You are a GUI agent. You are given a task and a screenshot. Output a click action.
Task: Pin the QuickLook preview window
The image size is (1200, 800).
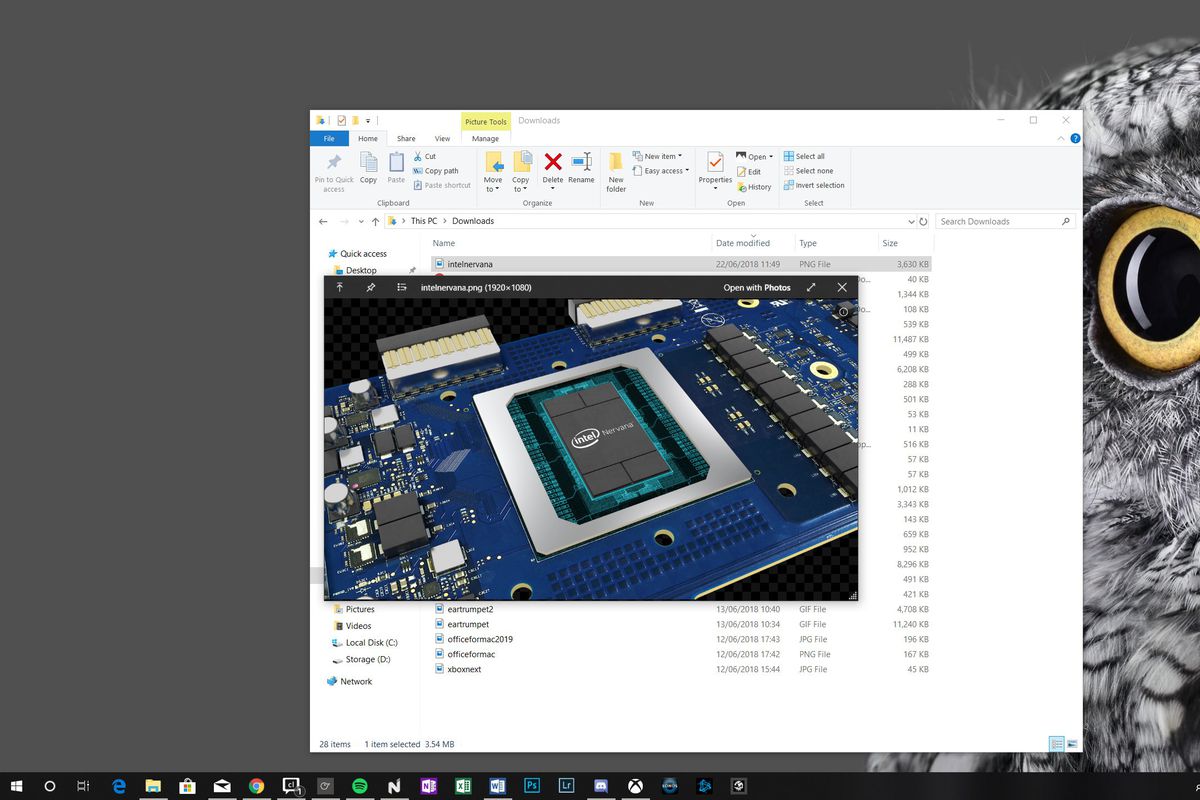pos(370,288)
